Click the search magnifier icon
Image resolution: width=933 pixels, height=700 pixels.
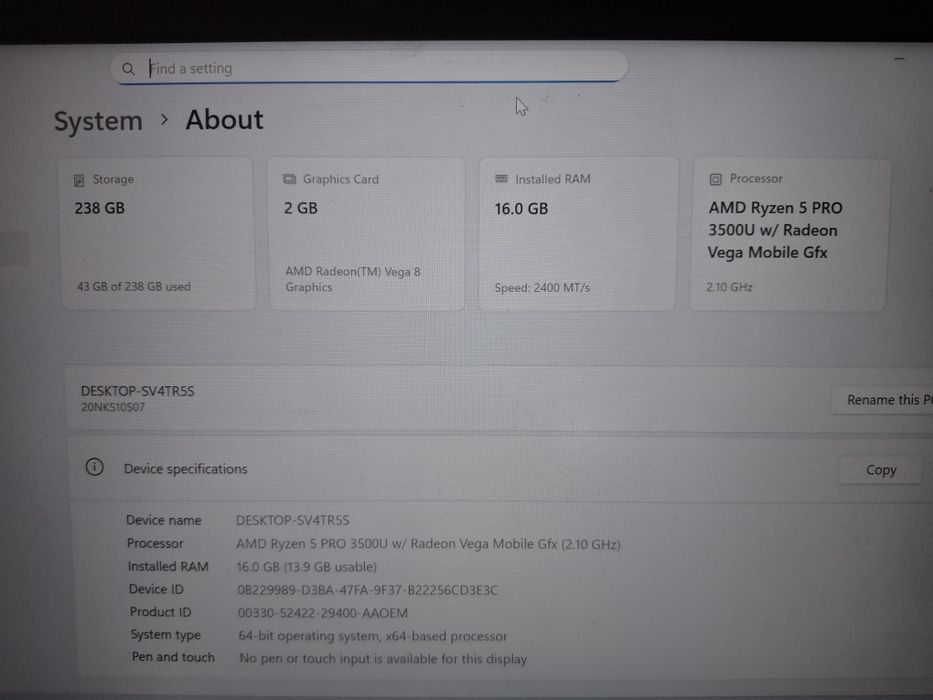coord(128,69)
